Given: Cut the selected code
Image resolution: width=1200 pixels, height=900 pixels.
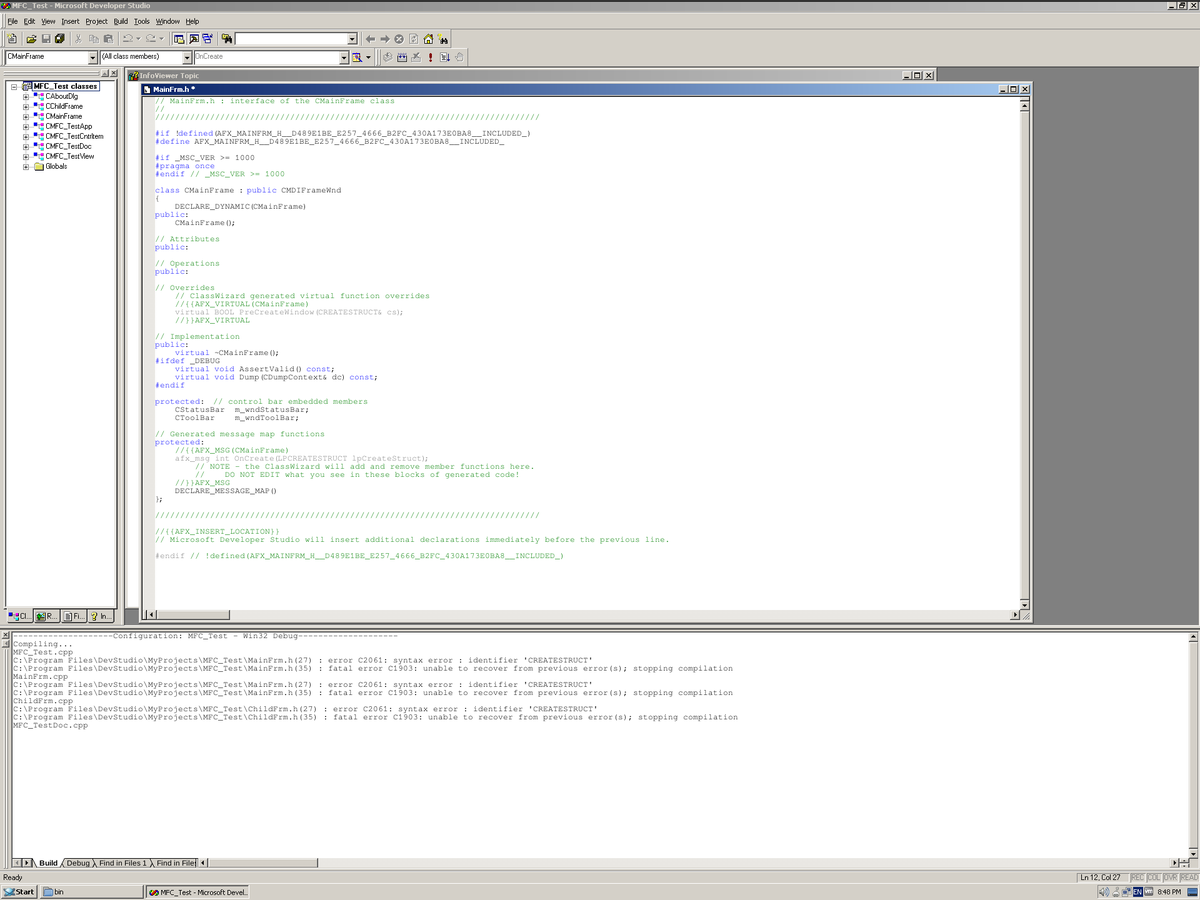Looking at the screenshot, I should pos(78,38).
